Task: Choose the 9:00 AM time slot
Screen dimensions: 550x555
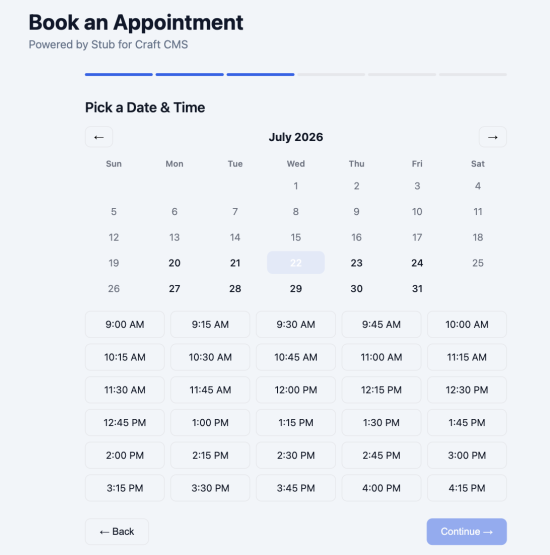Action: tap(125, 324)
